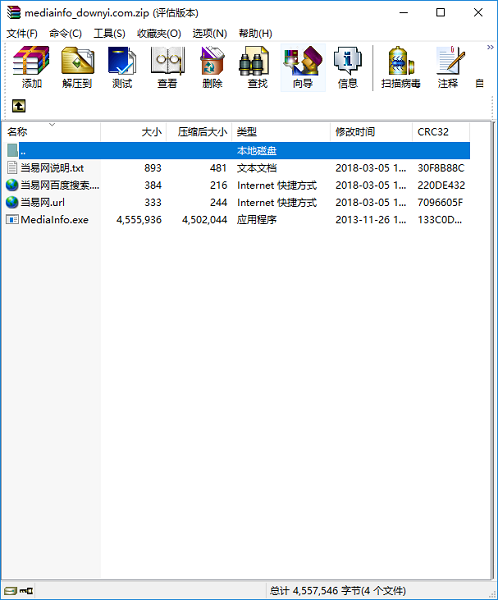Select file MediaInfo.exe
This screenshot has height=600, width=498.
pyautogui.click(x=54, y=220)
